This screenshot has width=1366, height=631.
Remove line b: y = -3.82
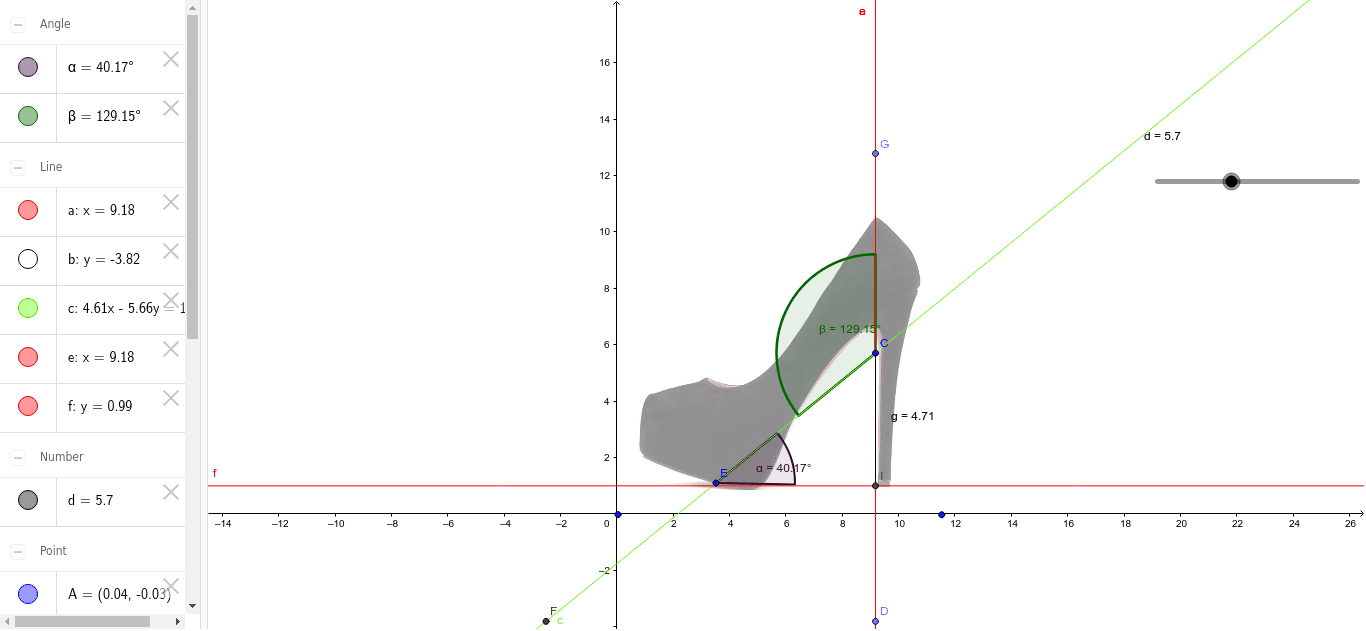point(171,251)
